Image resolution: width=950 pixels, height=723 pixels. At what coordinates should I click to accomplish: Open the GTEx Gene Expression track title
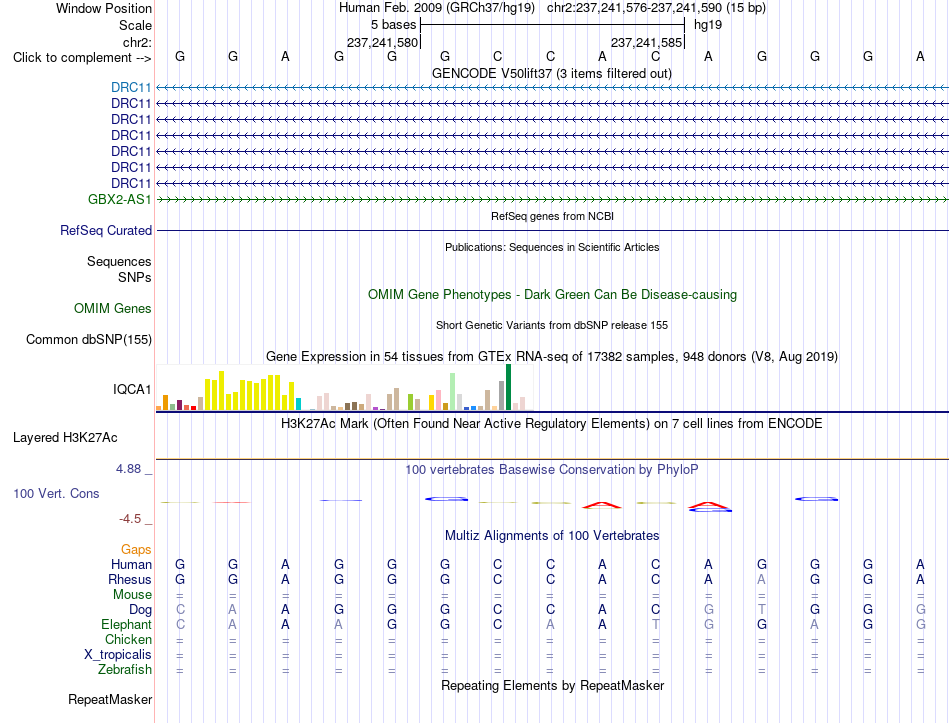[552, 356]
